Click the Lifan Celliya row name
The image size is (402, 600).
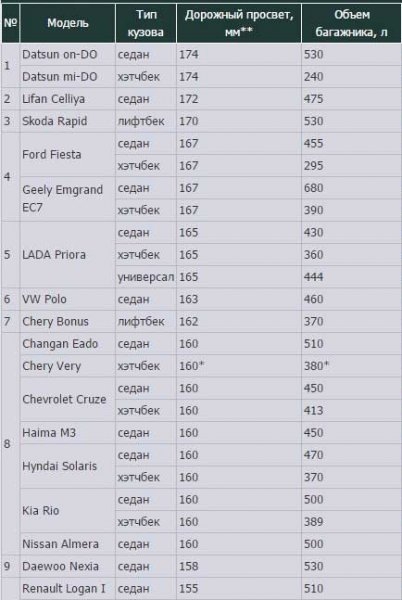click(54, 99)
